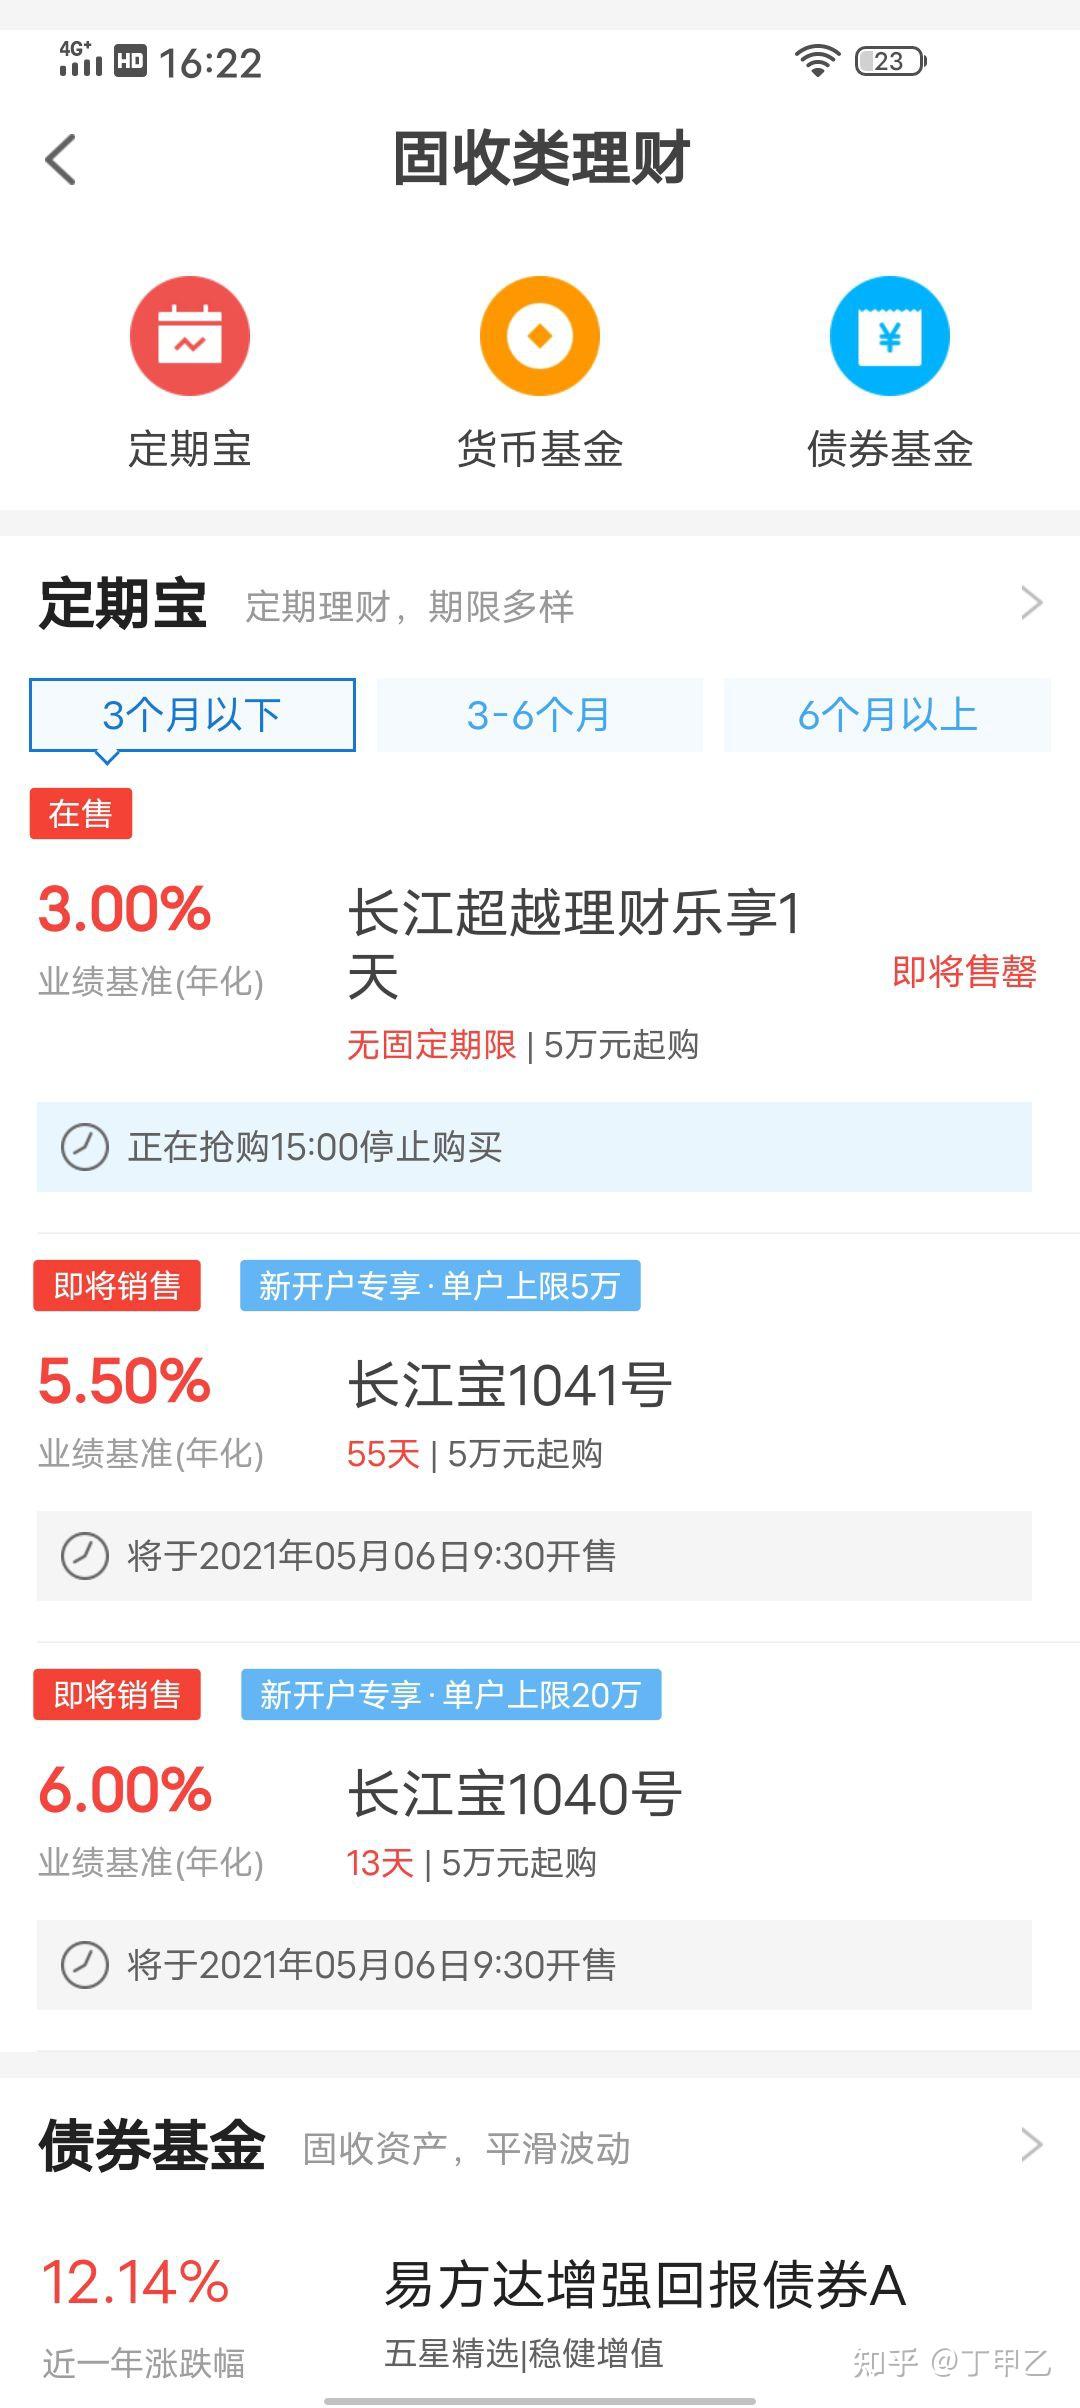Select the 3个月以下 filter
The image size is (1080, 2408).
[192, 714]
